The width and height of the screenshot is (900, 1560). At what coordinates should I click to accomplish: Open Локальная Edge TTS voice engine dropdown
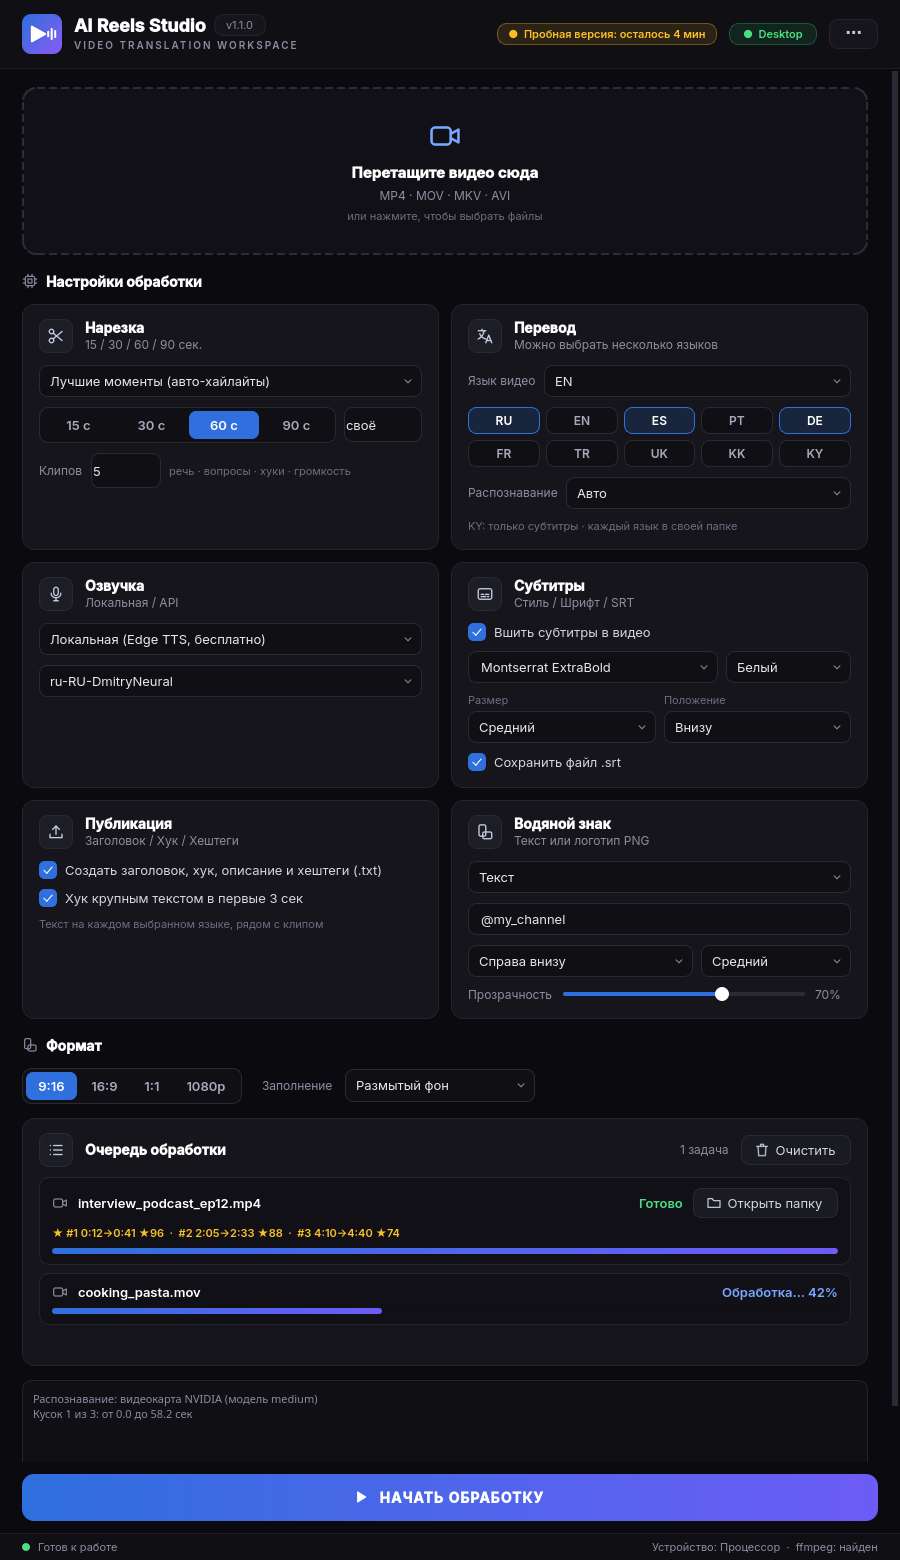click(x=230, y=639)
